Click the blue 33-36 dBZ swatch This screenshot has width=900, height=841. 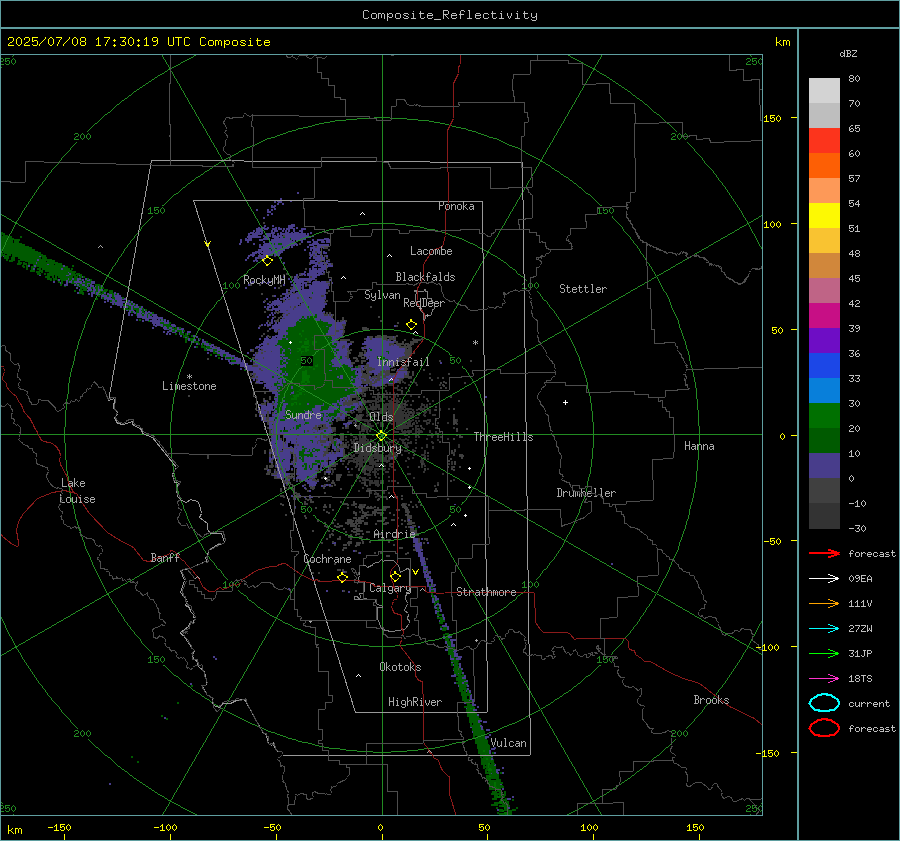coord(824,366)
